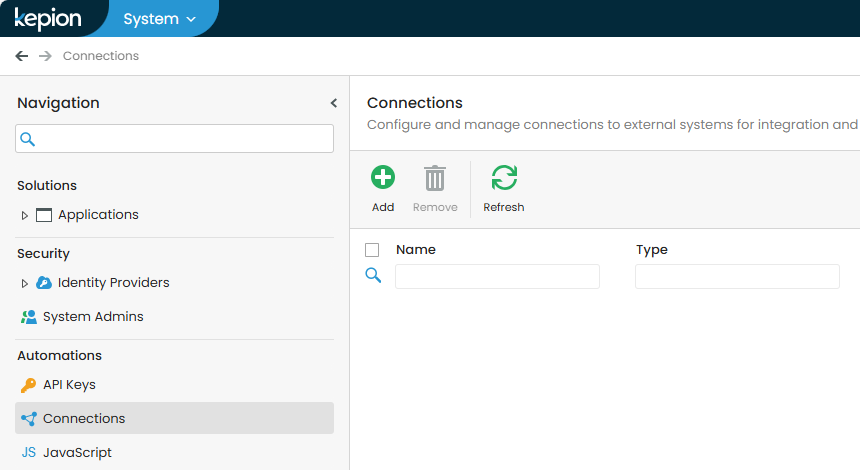The width and height of the screenshot is (860, 470).
Task: Open System Admins in the navigation
Action: point(92,317)
